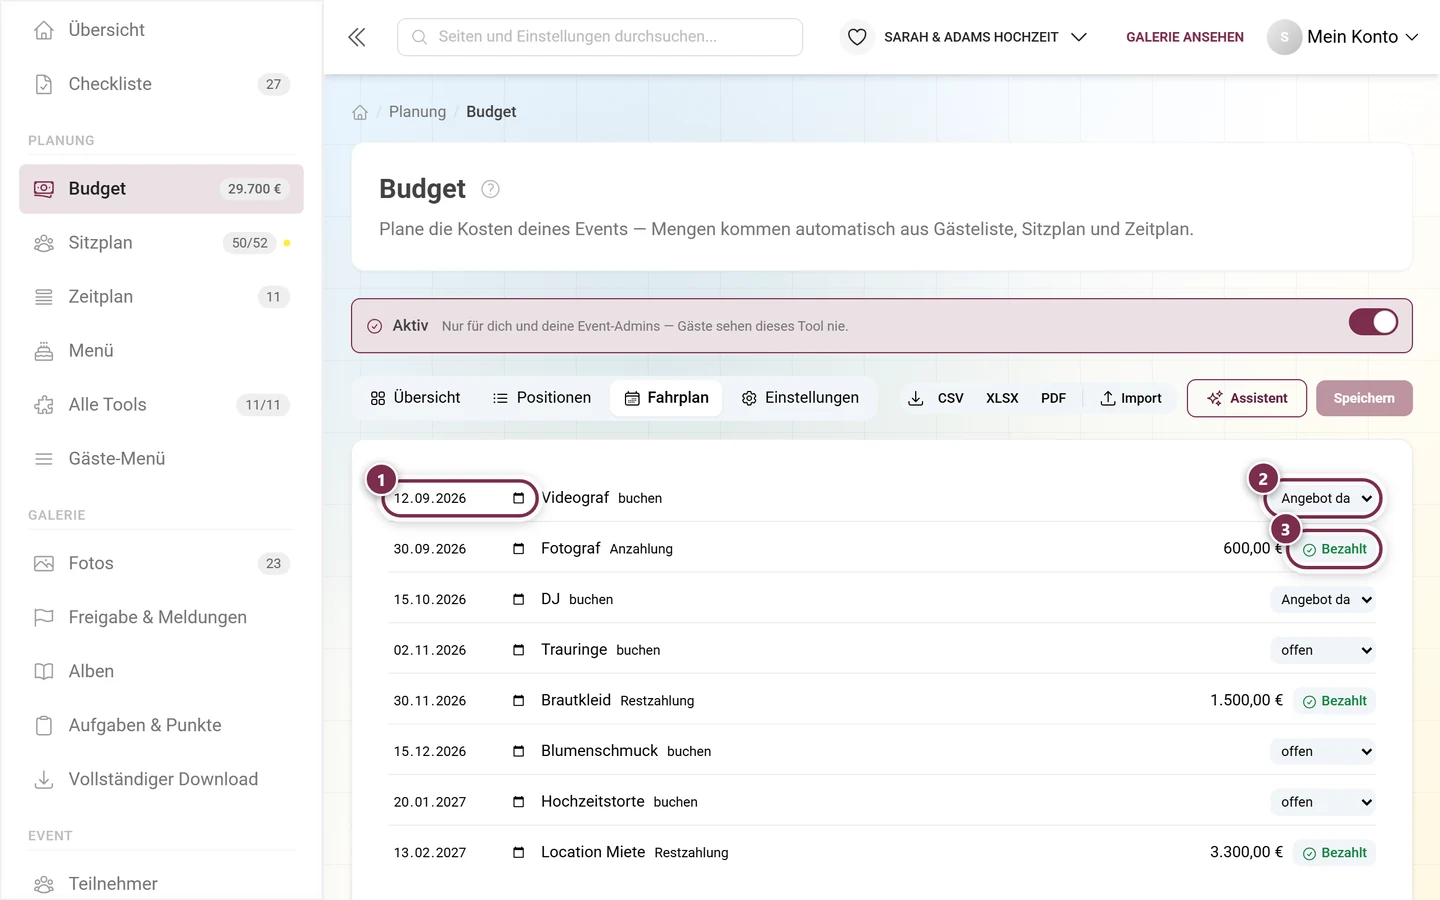The width and height of the screenshot is (1440, 900).
Task: Open Vollständiger Download in the sidebar
Action: tap(161, 780)
